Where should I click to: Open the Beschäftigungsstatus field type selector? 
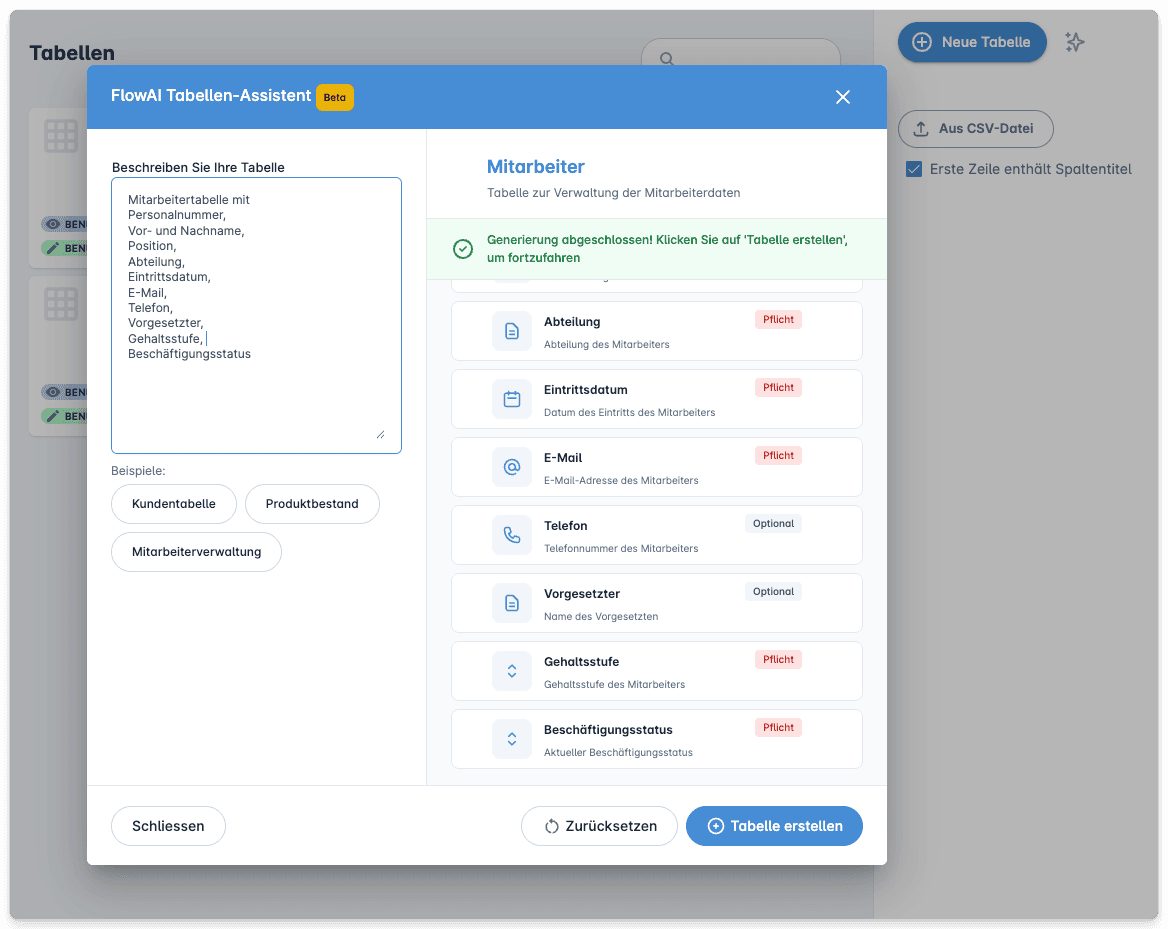[x=511, y=738]
